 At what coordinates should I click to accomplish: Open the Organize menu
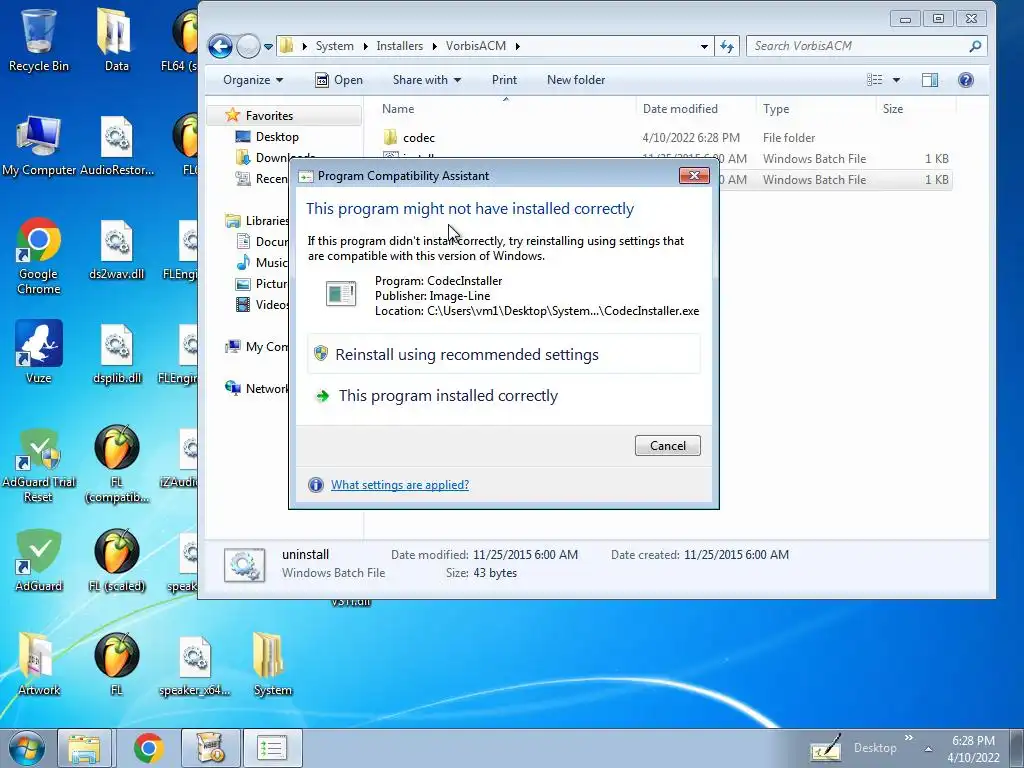[x=253, y=80]
